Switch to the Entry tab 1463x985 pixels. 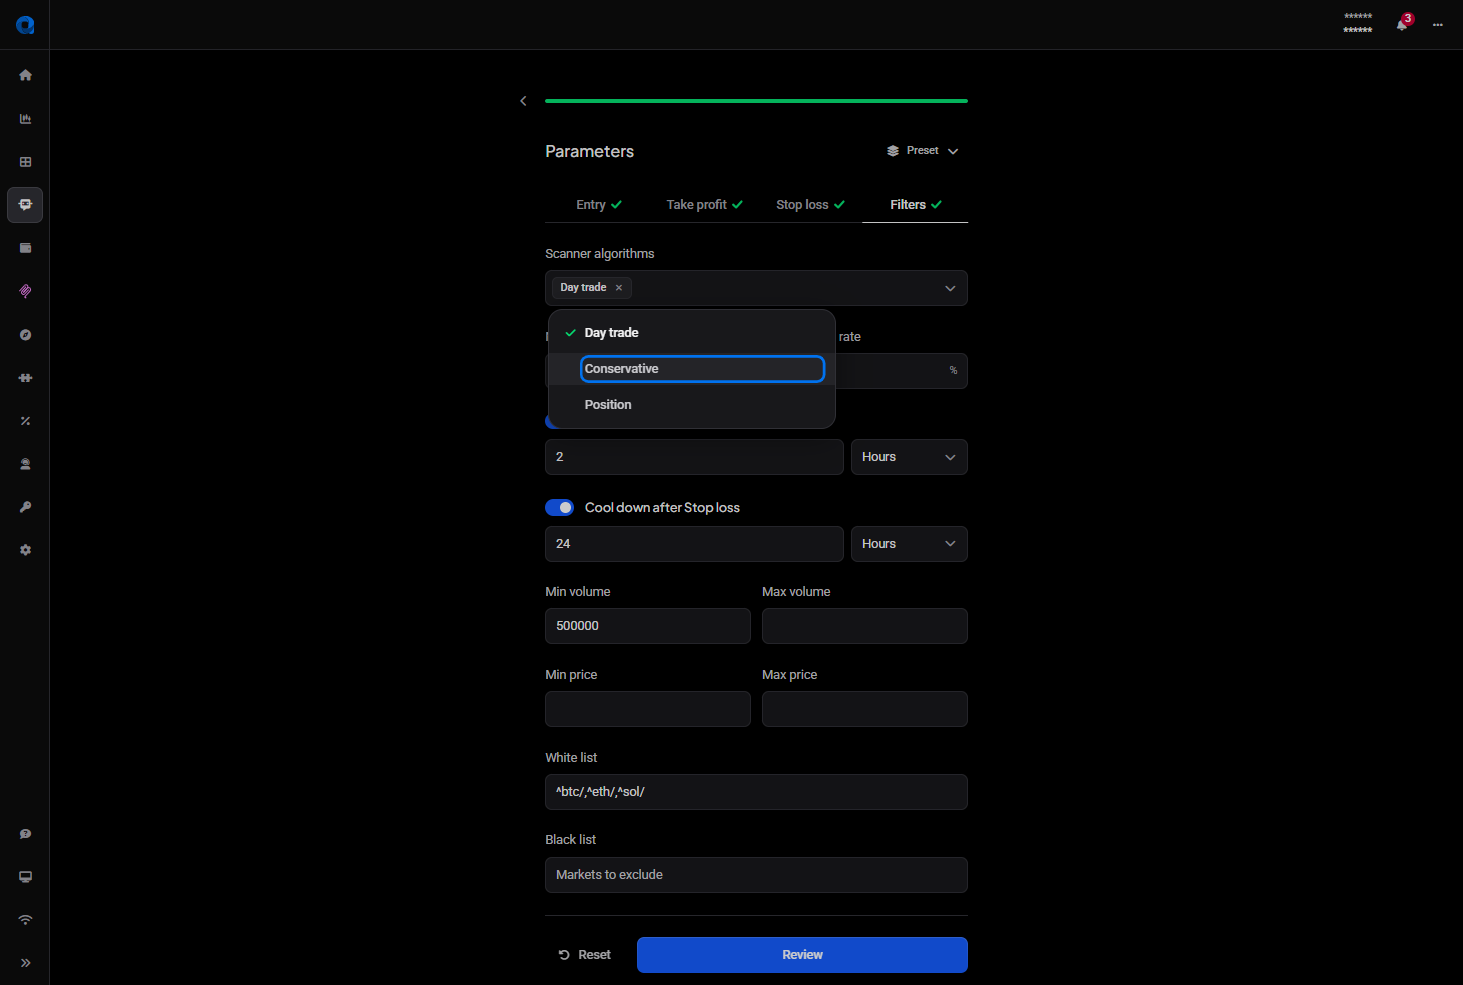(598, 205)
